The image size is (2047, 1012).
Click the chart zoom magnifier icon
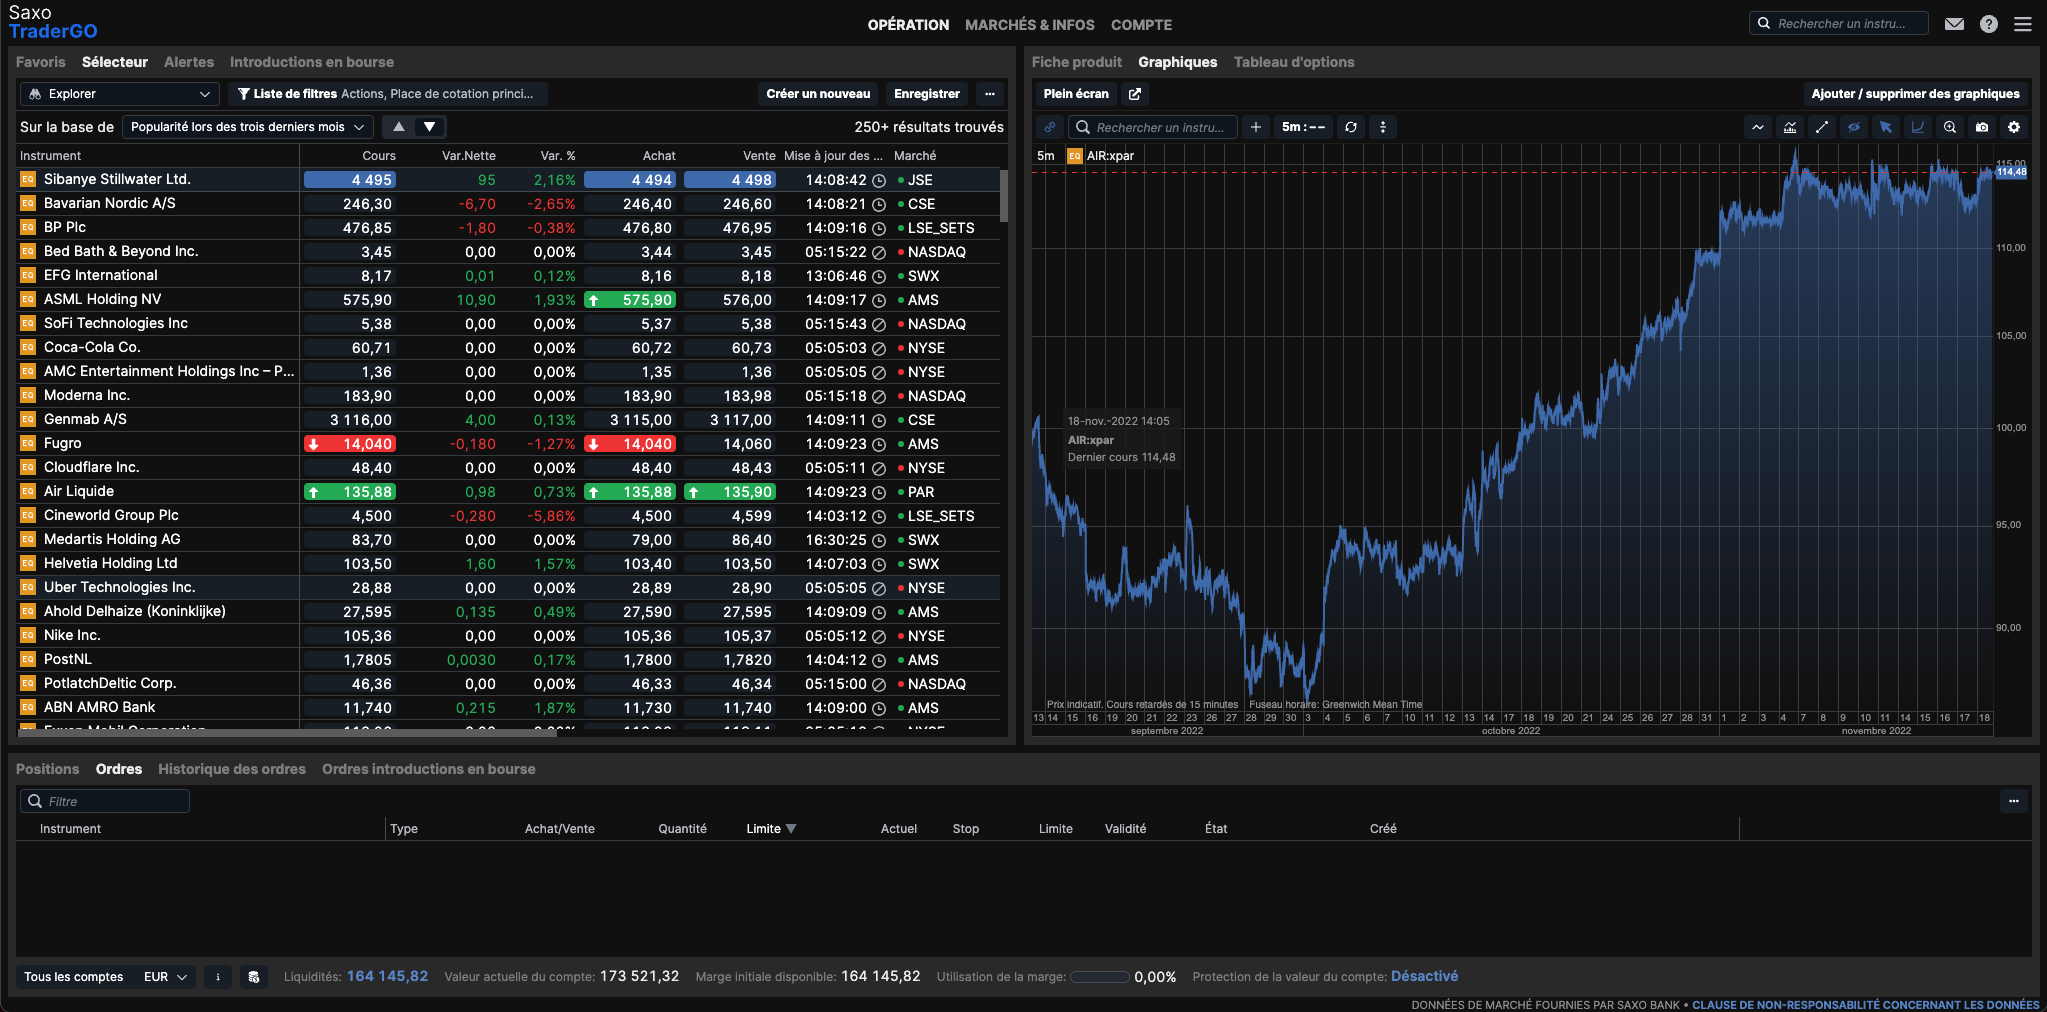coord(1949,127)
